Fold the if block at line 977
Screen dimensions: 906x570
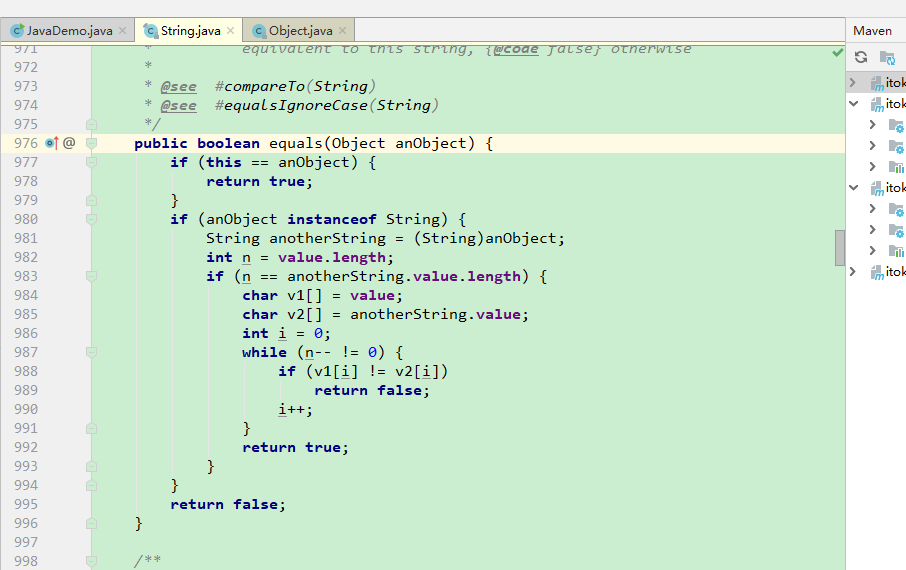[x=91, y=162]
